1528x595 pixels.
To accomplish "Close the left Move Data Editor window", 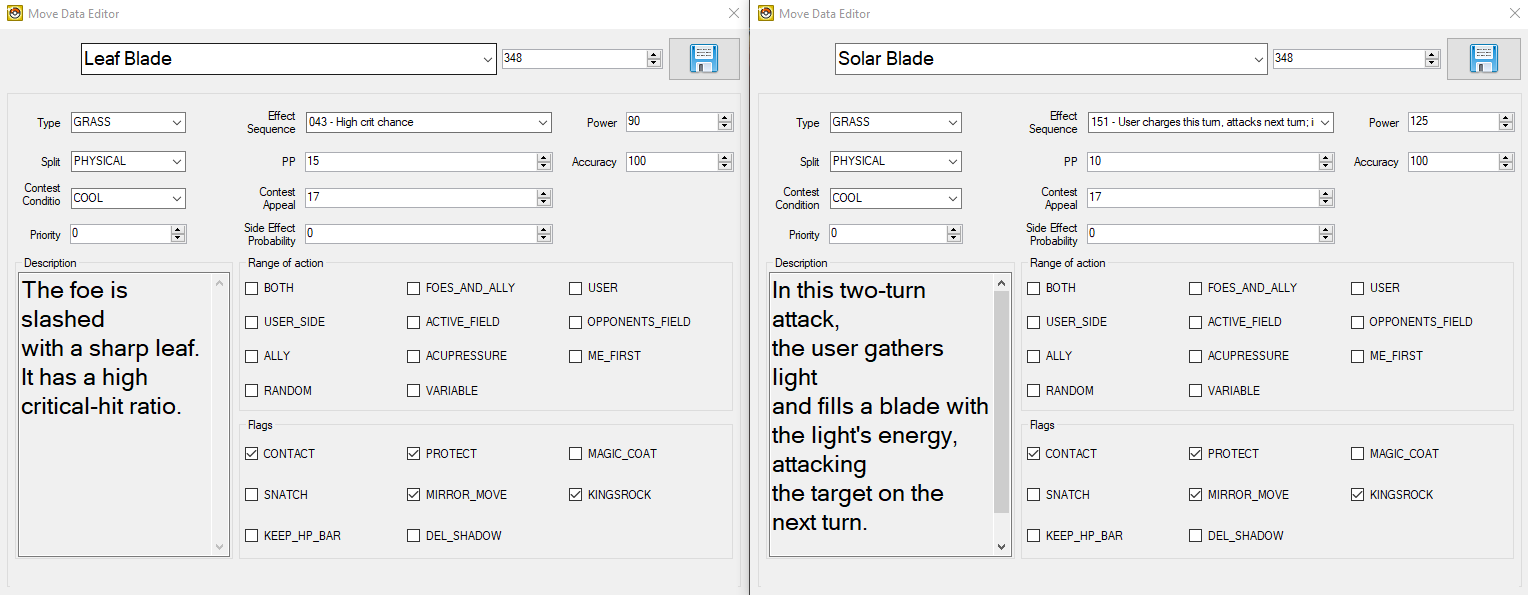I will coord(734,14).
